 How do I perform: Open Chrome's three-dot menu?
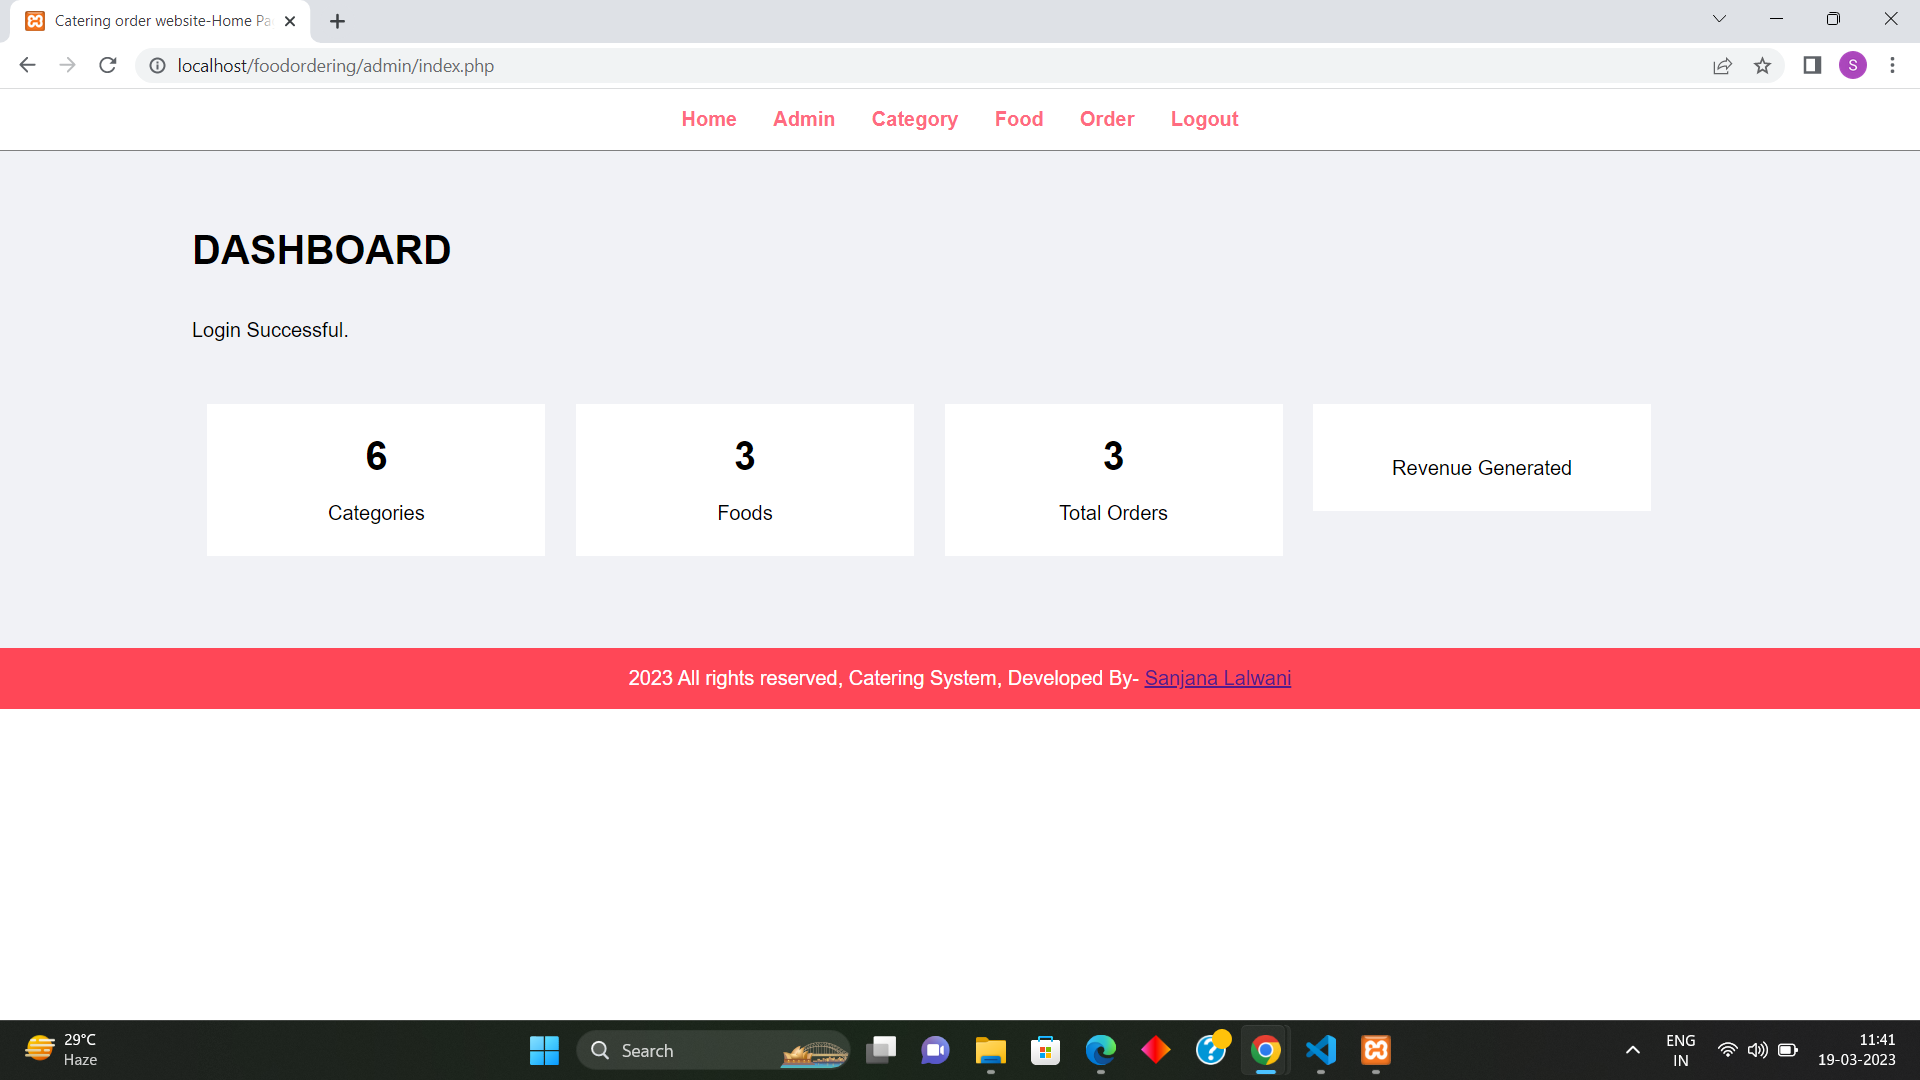coord(1892,65)
